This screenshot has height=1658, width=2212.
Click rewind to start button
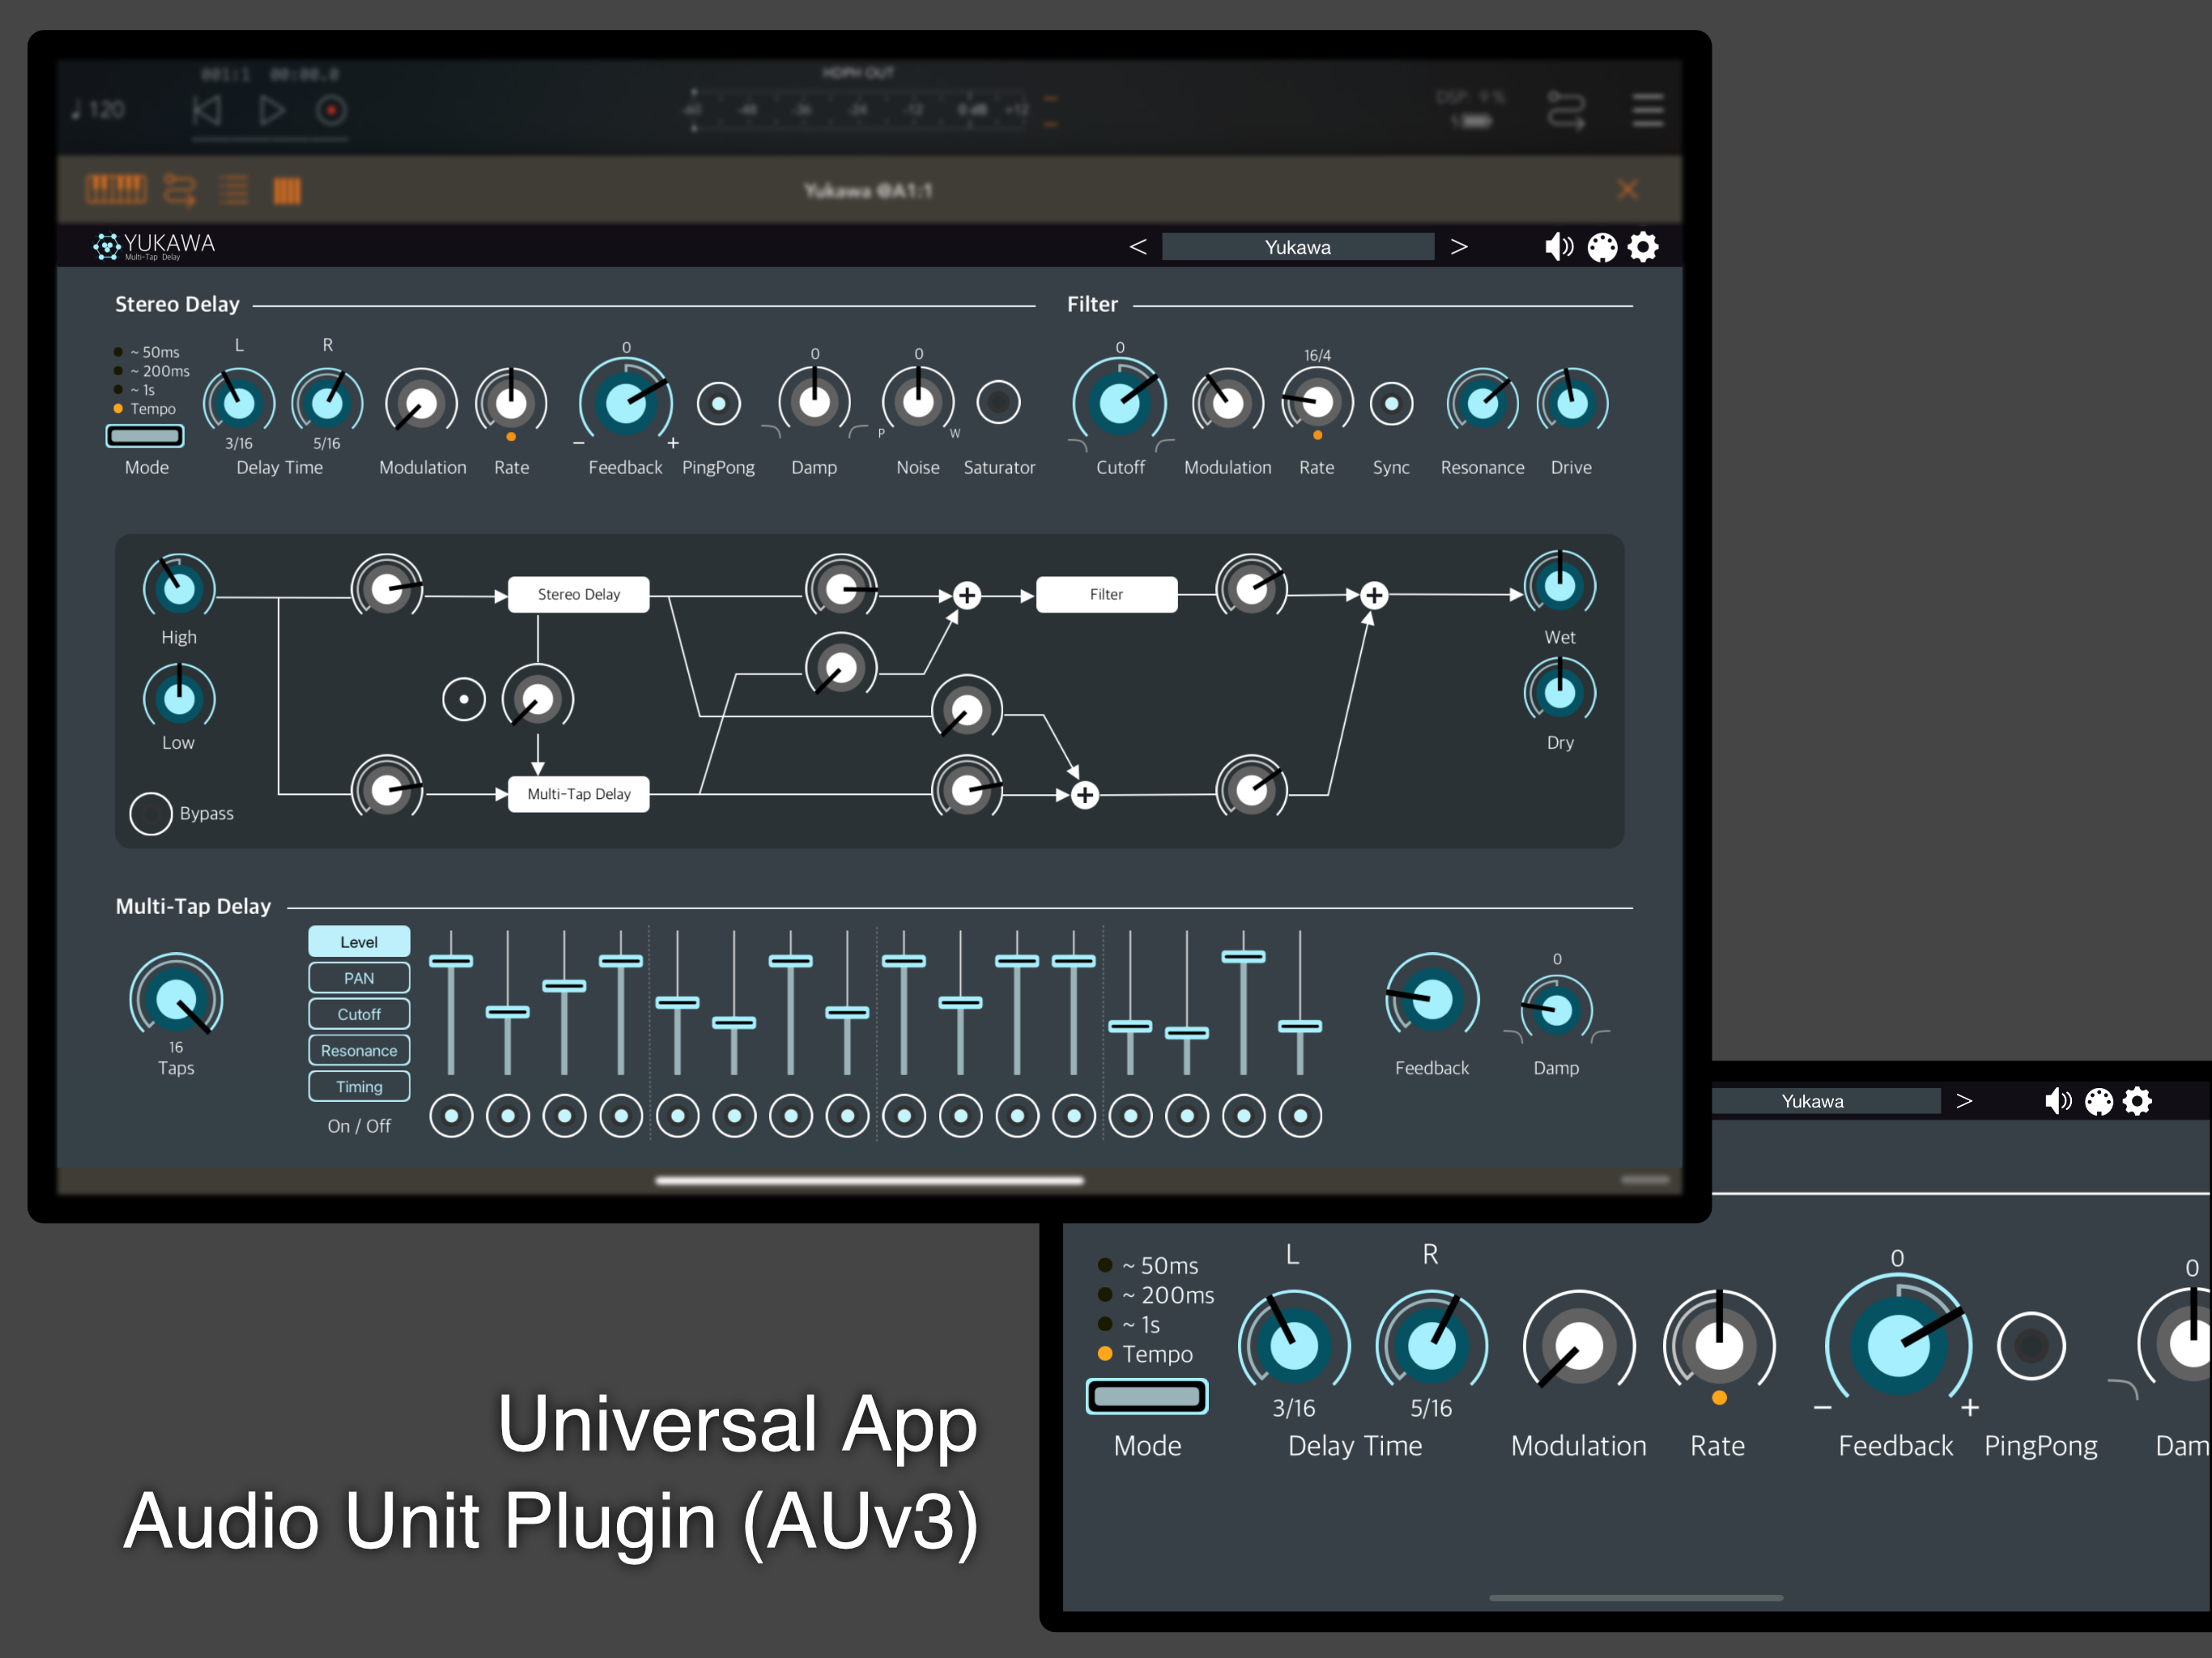[207, 110]
